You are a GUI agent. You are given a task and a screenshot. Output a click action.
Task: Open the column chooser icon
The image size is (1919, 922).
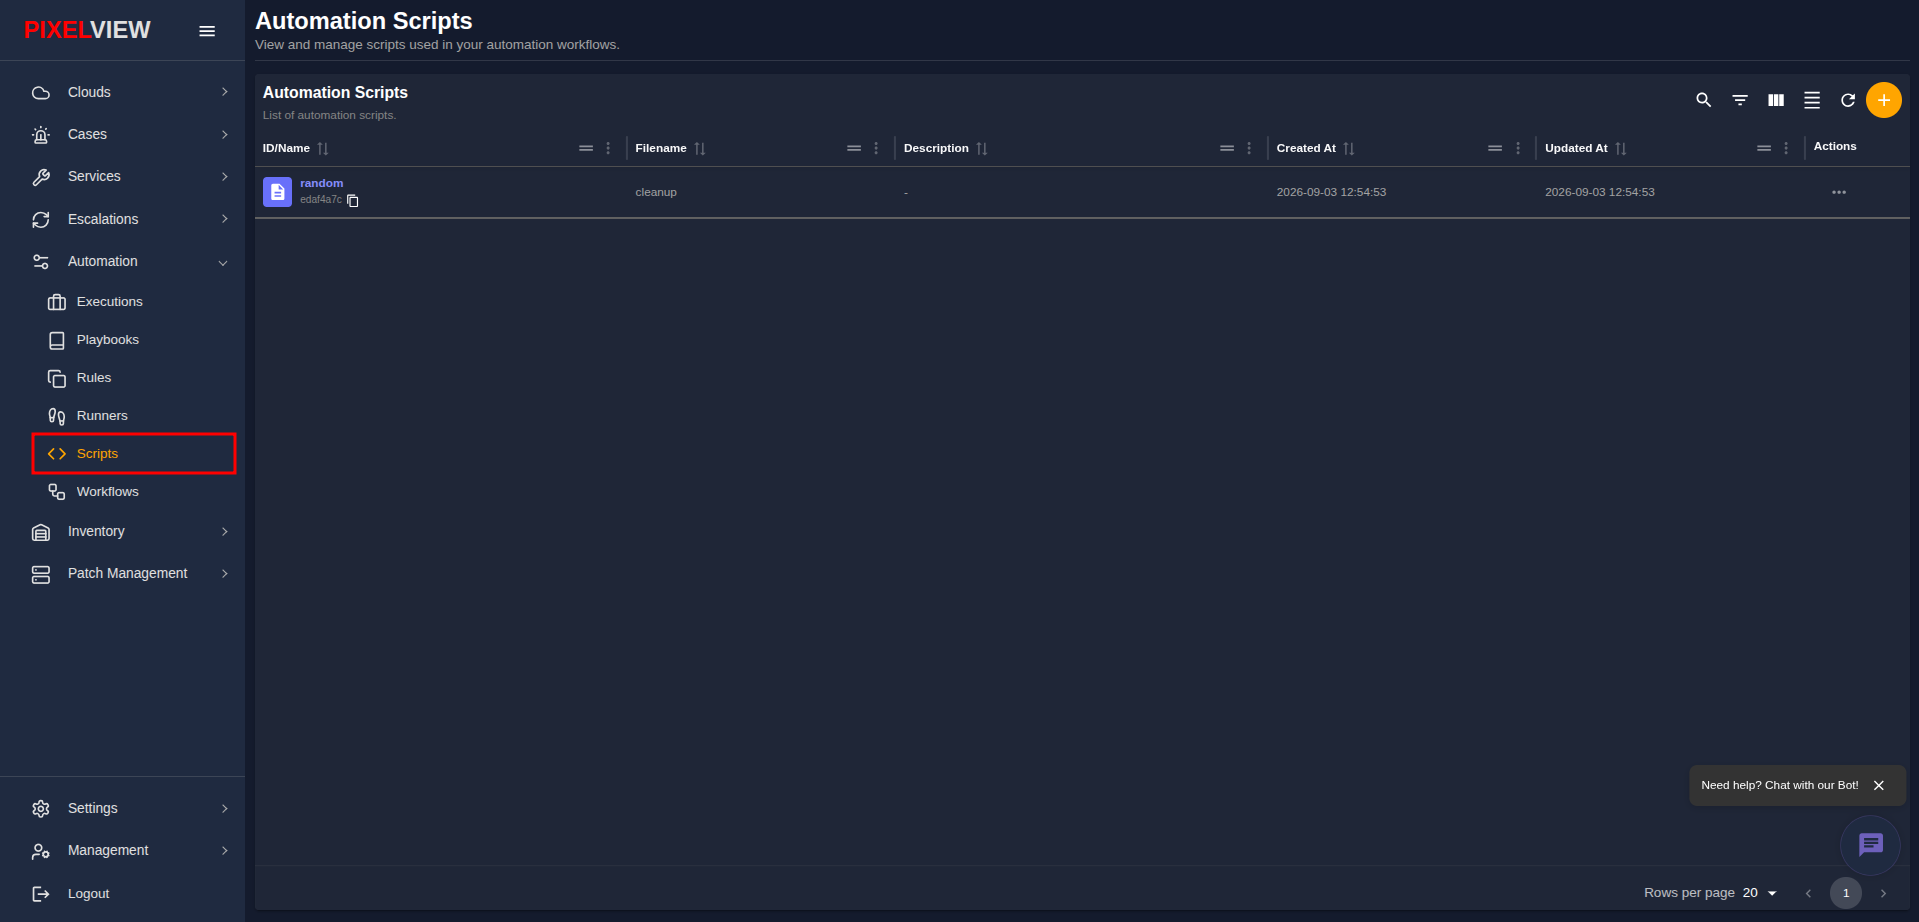1776,100
